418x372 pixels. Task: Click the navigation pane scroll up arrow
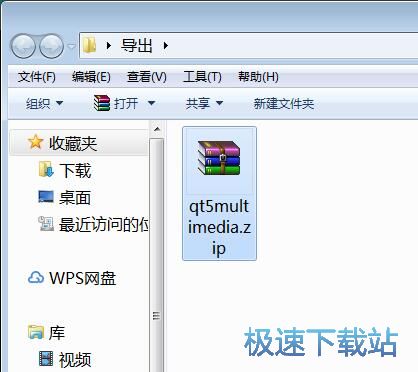(157, 129)
